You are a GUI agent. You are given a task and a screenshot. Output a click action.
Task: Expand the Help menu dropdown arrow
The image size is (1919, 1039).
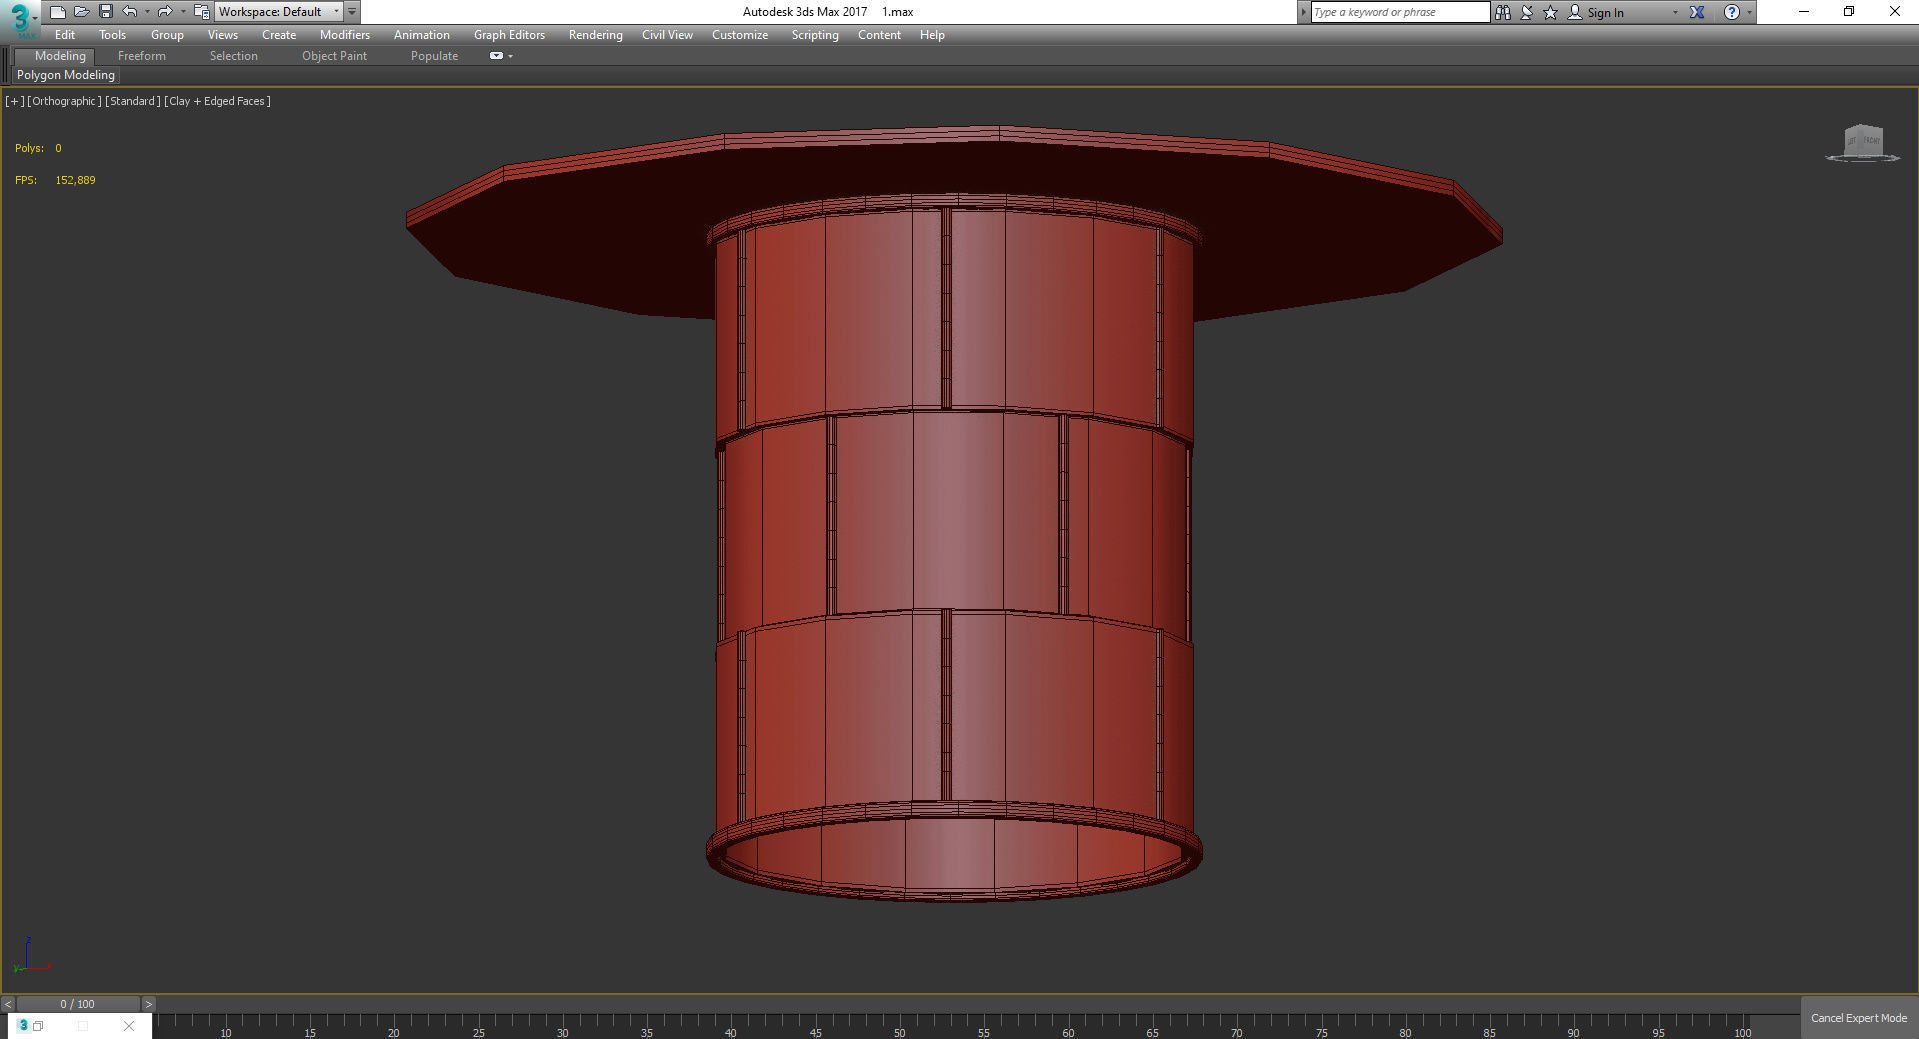(x=1749, y=12)
